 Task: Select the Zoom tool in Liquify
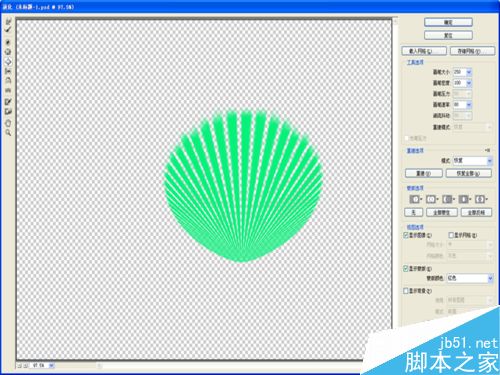[8, 133]
